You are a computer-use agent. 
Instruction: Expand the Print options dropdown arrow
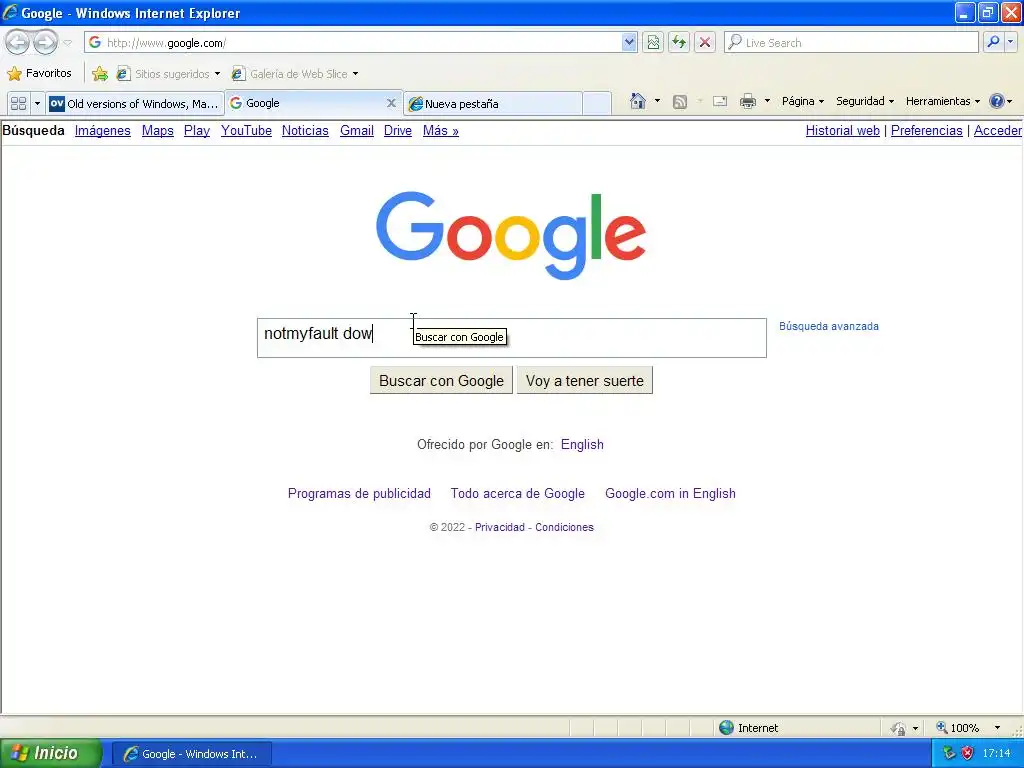(x=767, y=101)
